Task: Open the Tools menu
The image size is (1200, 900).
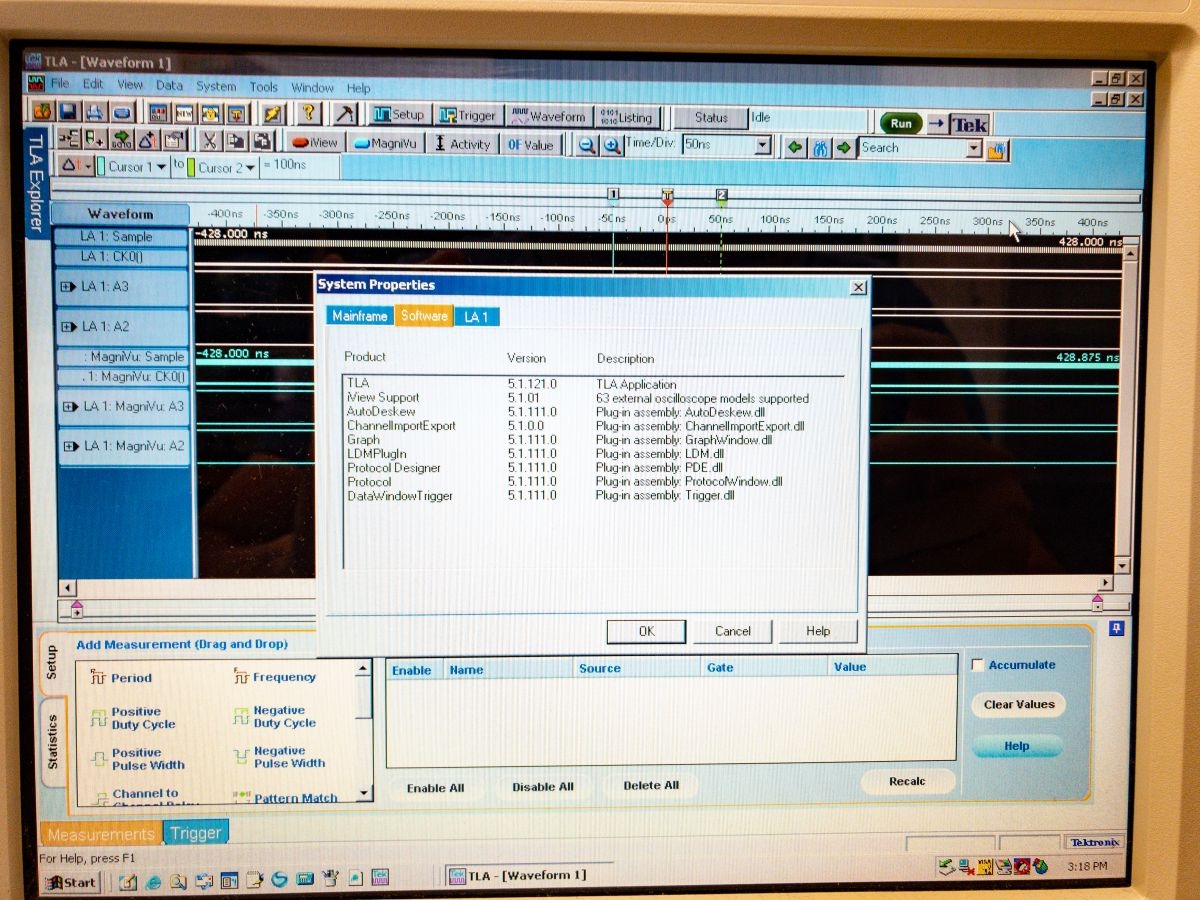Action: [264, 87]
